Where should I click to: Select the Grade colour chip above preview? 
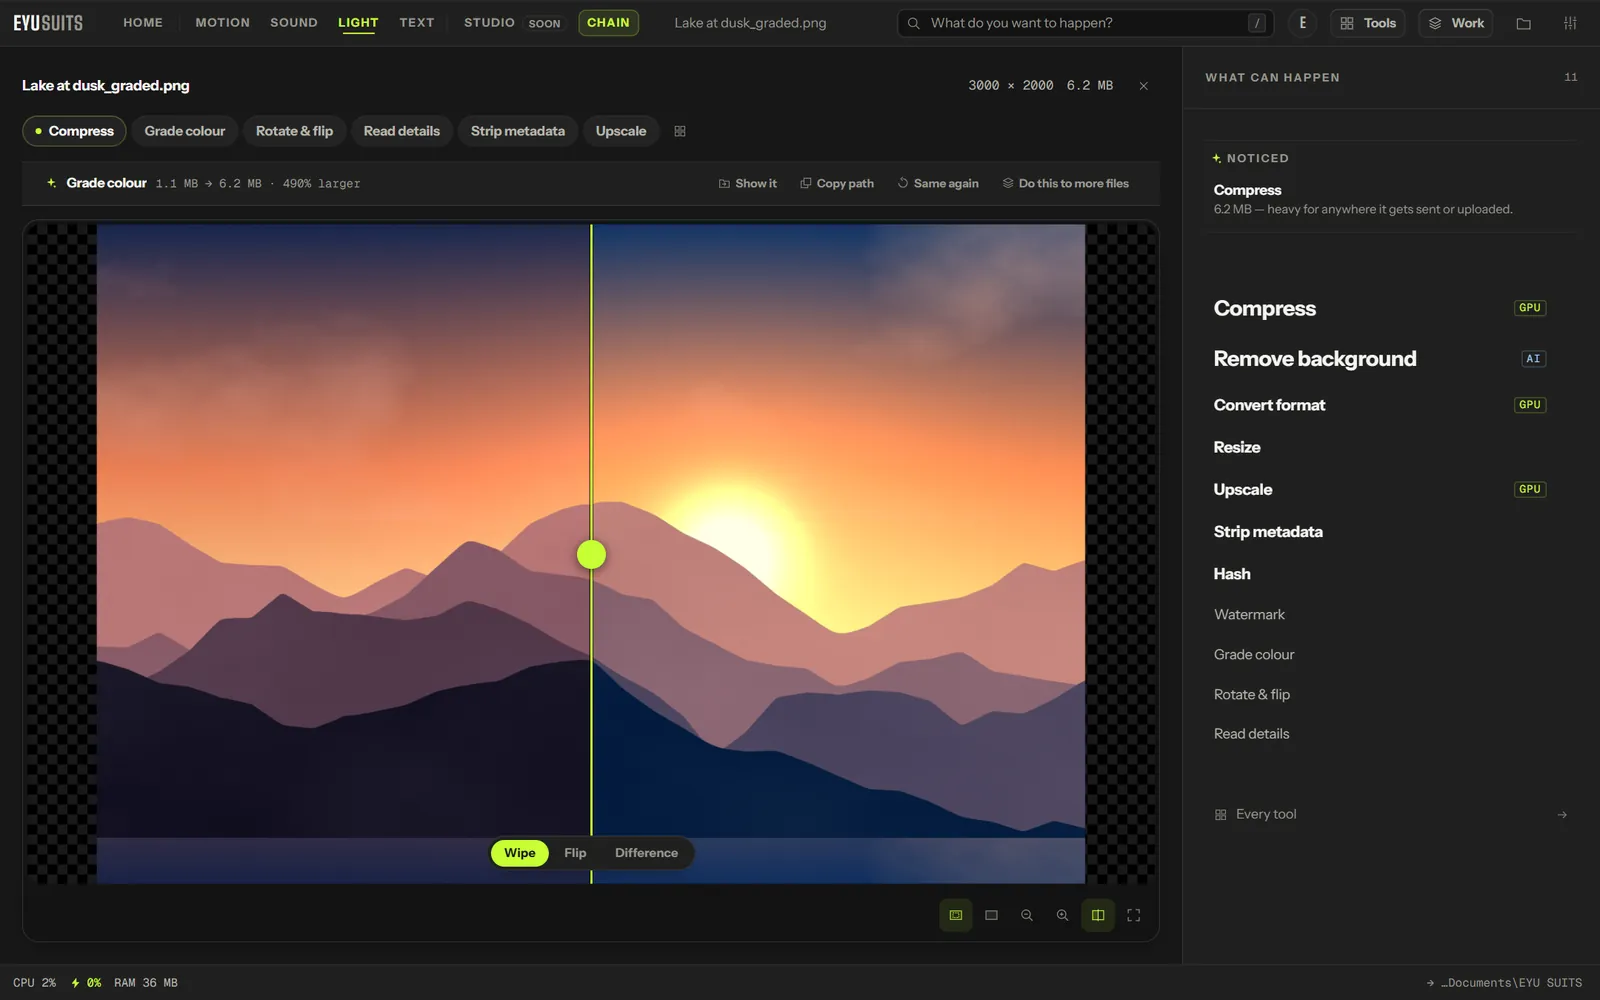click(x=185, y=131)
